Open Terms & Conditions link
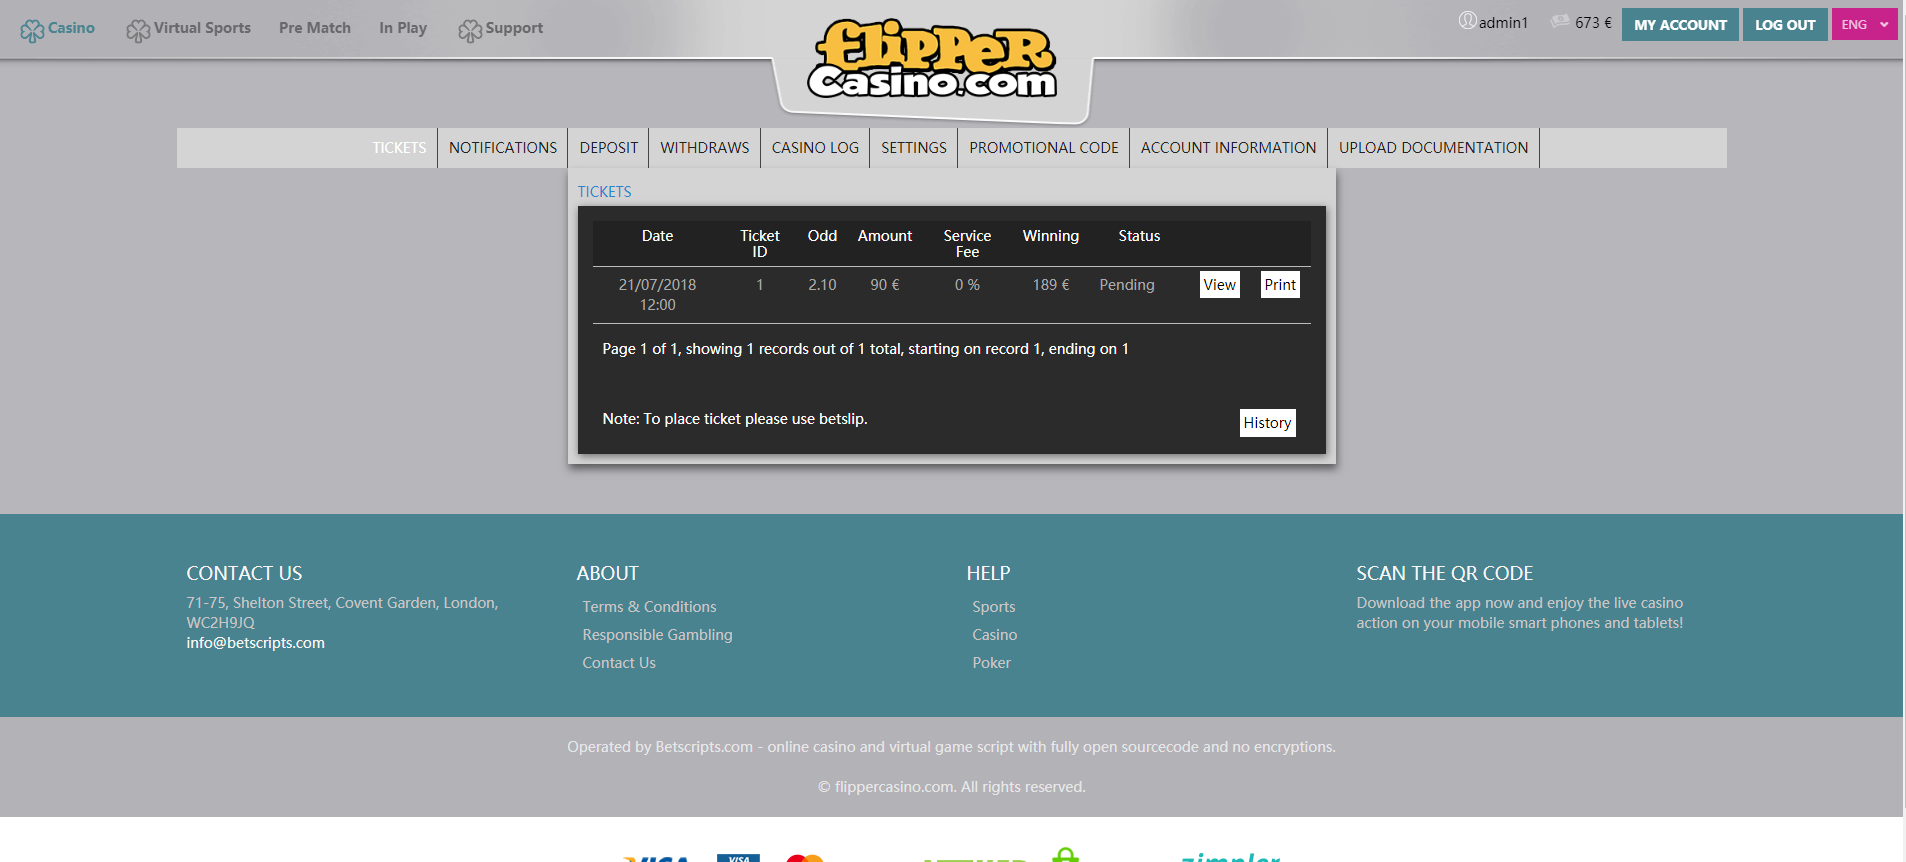 [x=649, y=607]
